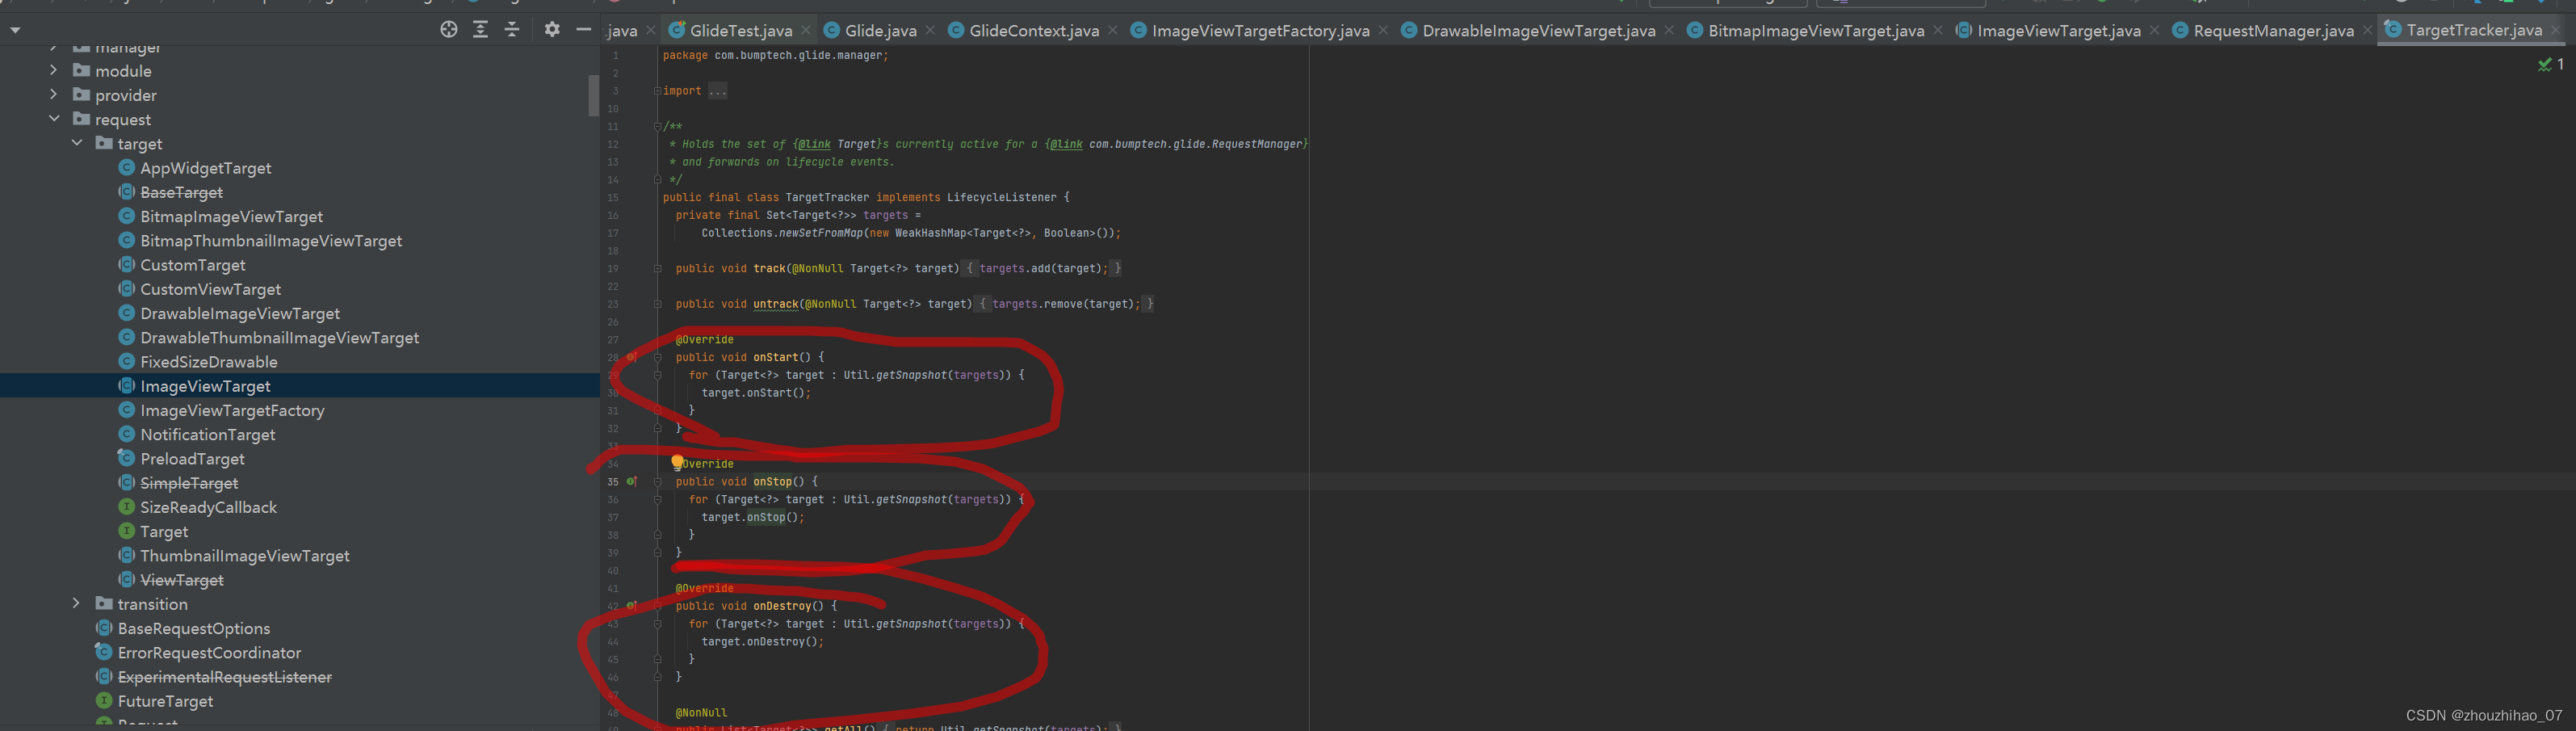This screenshot has width=2576, height=731.
Task: Click the project tree vertical scrollbar
Action: 593,95
